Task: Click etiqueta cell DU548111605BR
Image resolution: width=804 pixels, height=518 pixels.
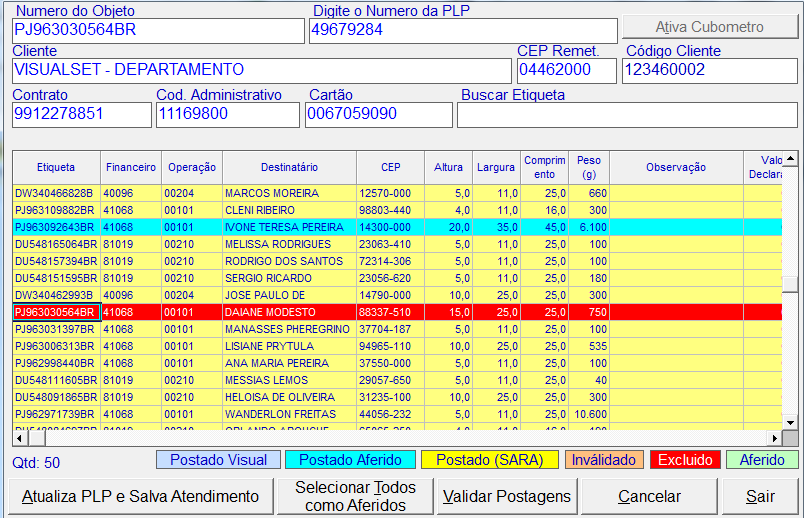Action: pos(56,380)
